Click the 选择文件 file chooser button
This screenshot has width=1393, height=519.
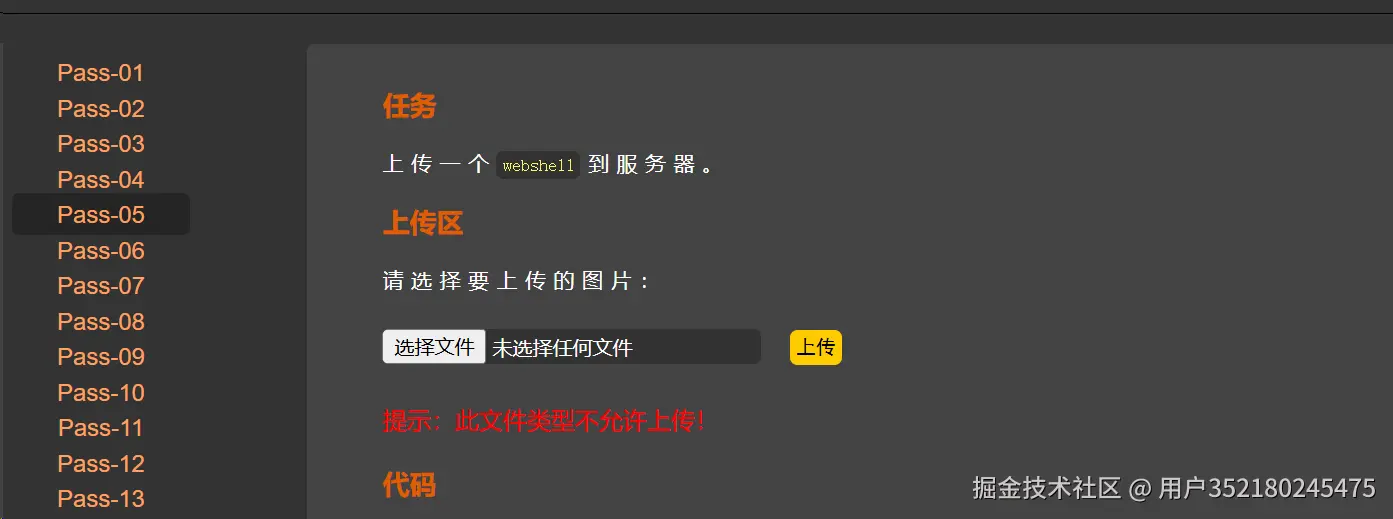[434, 347]
